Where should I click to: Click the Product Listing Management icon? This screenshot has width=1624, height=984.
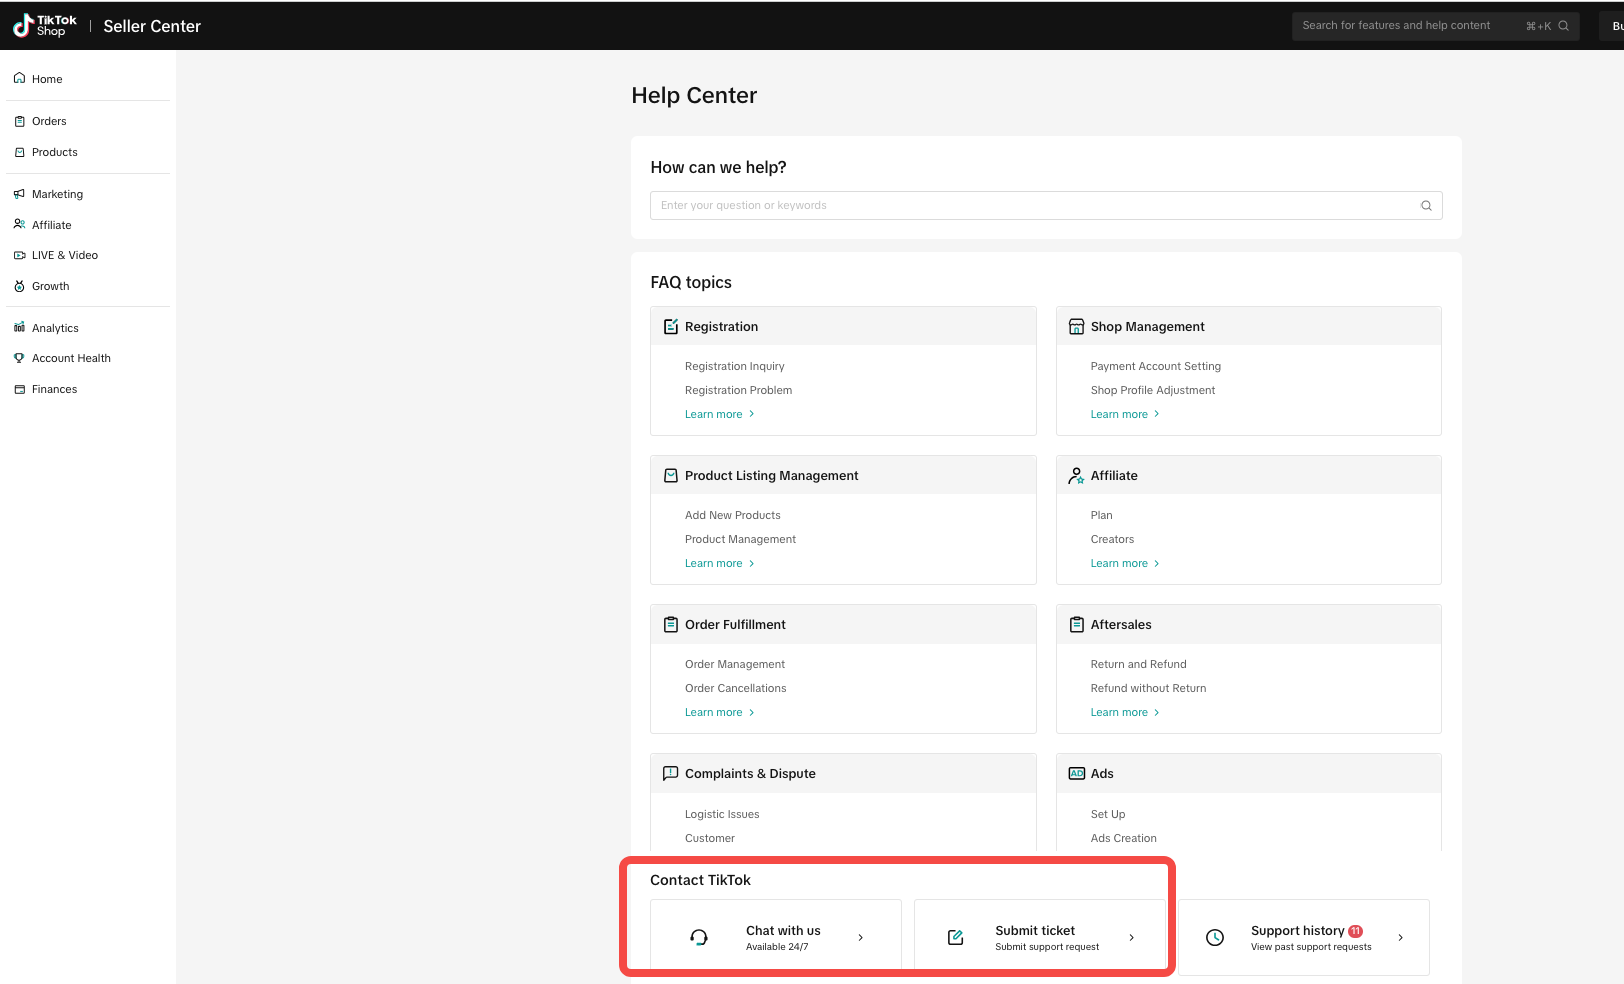tap(671, 476)
